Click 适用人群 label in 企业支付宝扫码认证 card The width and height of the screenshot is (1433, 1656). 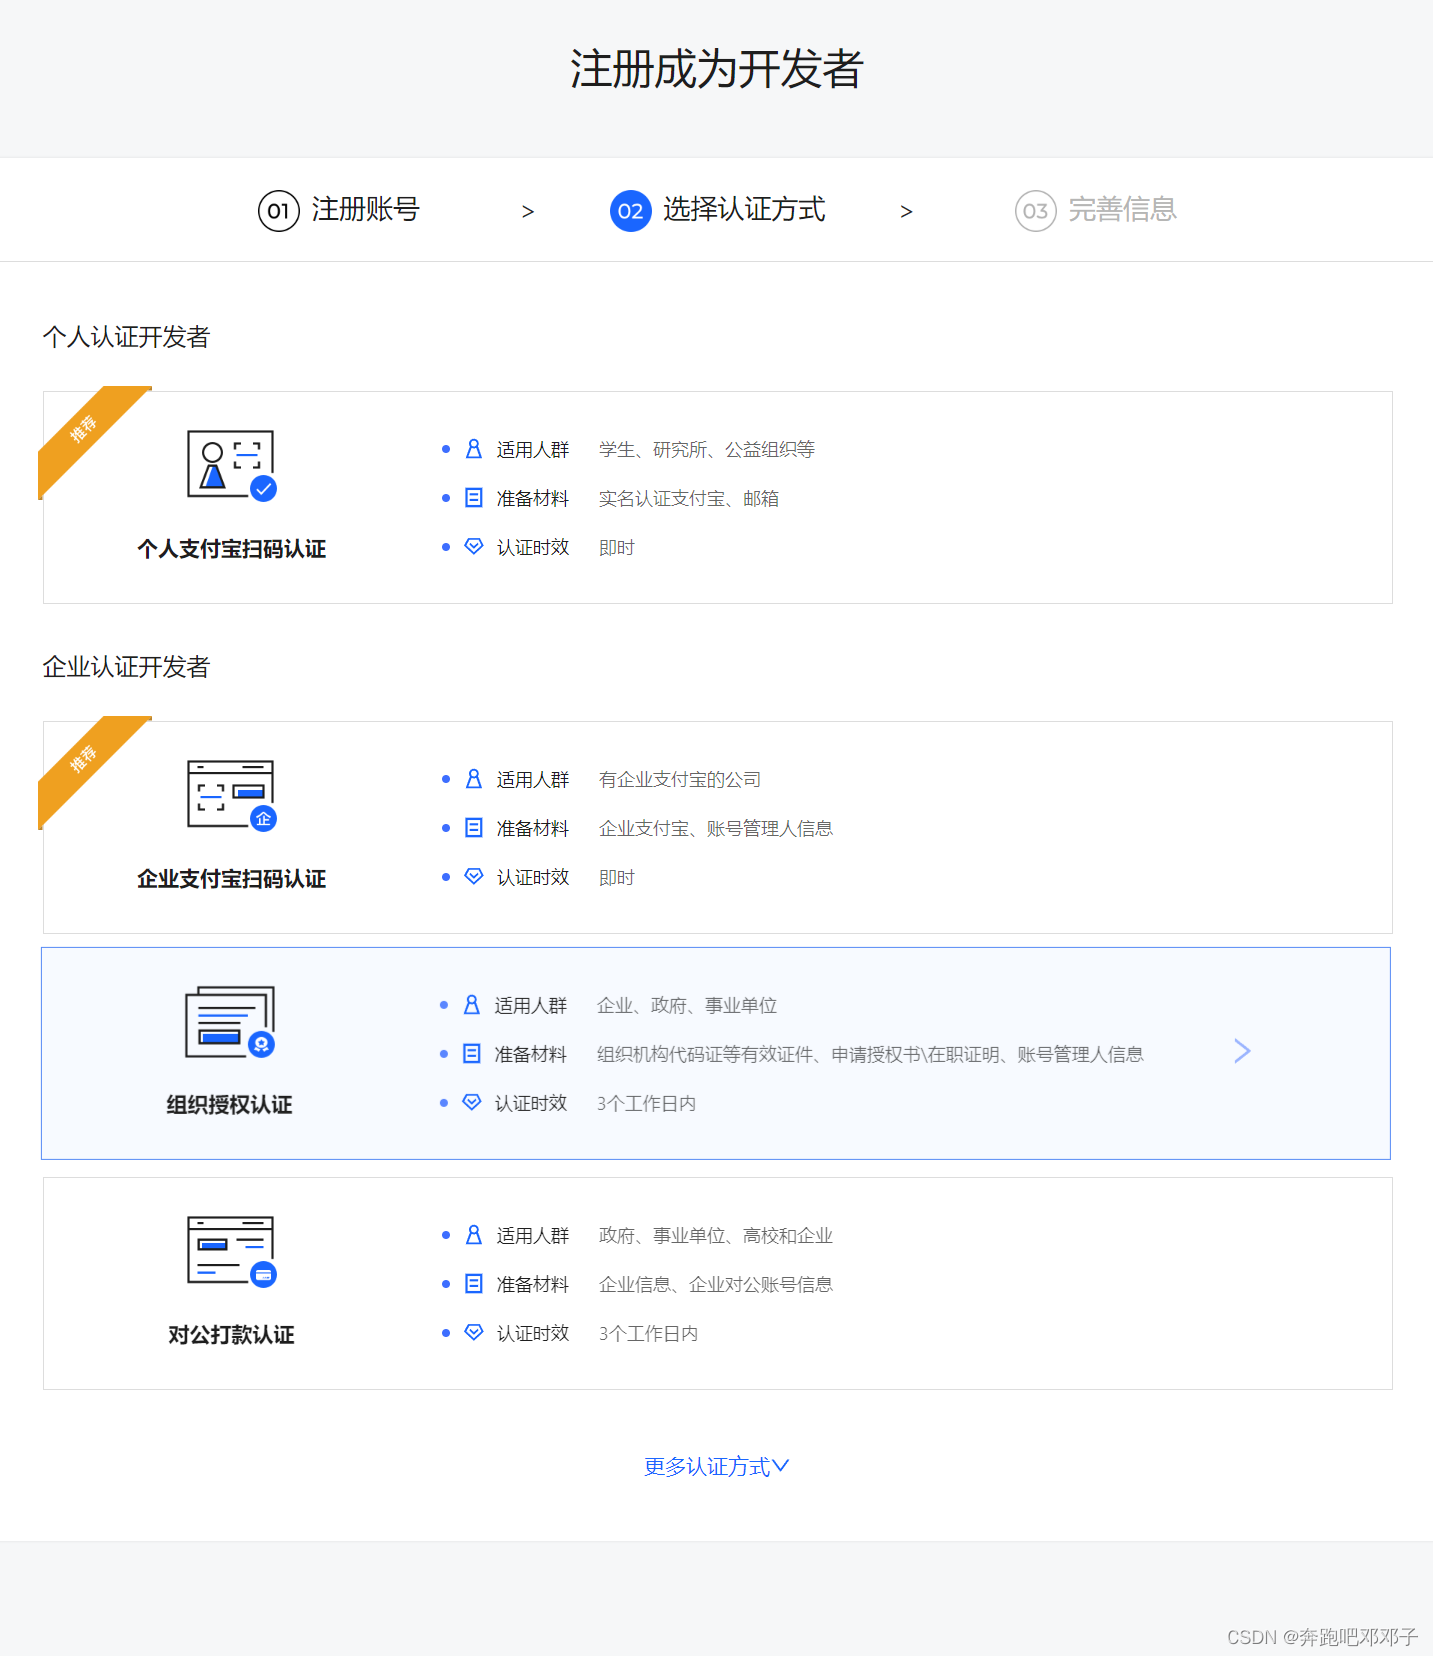point(533,780)
